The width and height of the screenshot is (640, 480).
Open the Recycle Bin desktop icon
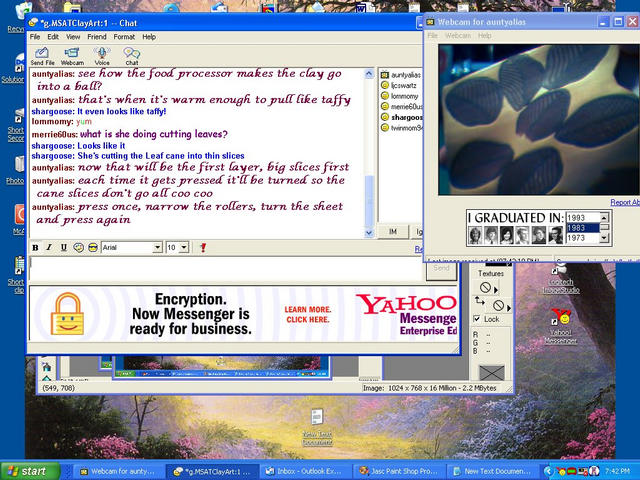[18, 16]
